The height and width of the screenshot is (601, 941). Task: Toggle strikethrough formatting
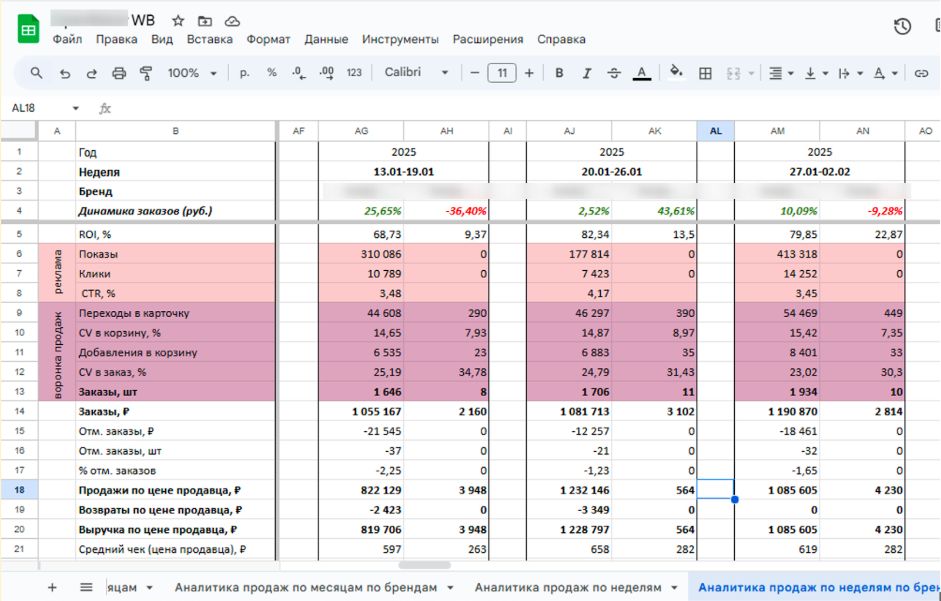pos(614,73)
